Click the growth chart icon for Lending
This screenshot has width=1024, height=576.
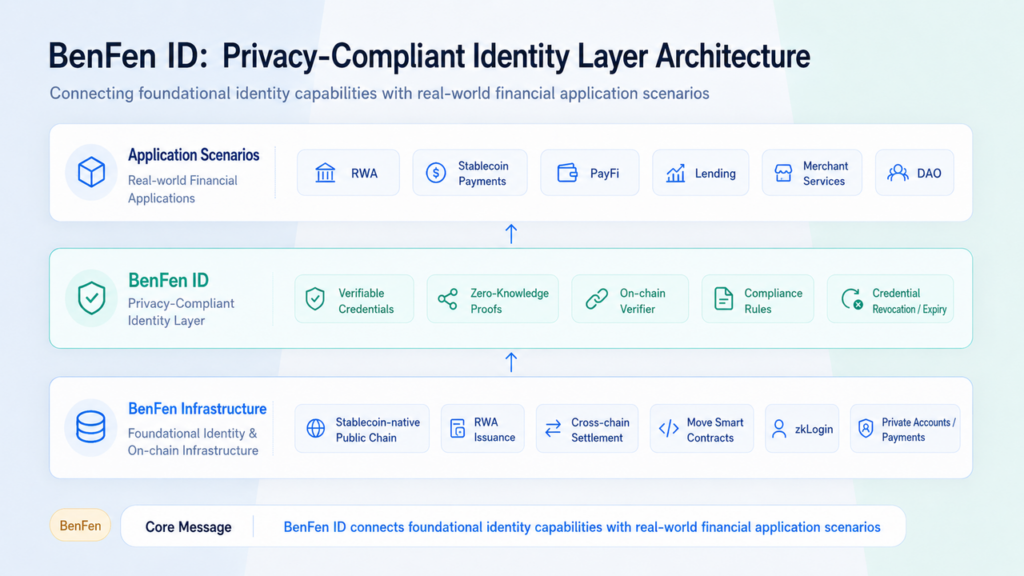point(675,173)
